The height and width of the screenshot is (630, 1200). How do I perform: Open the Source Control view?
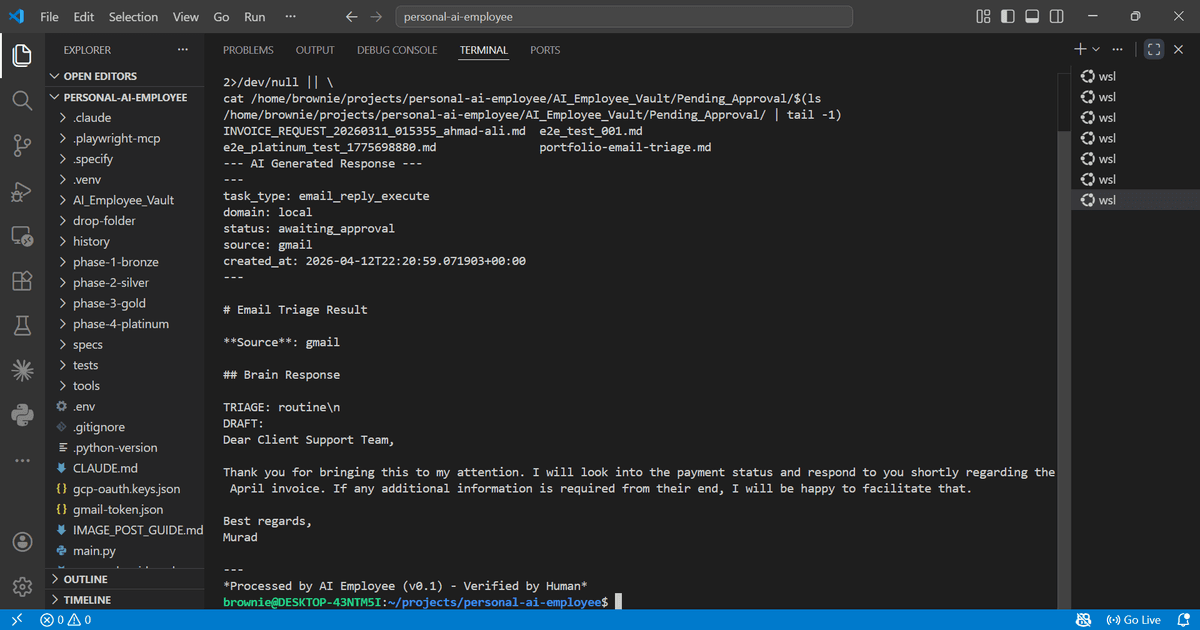[22, 146]
